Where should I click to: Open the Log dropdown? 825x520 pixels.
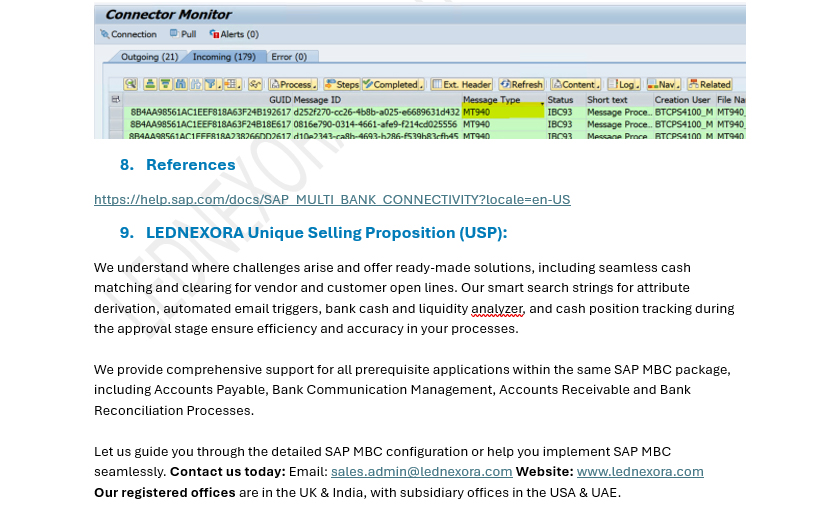click(x=625, y=85)
